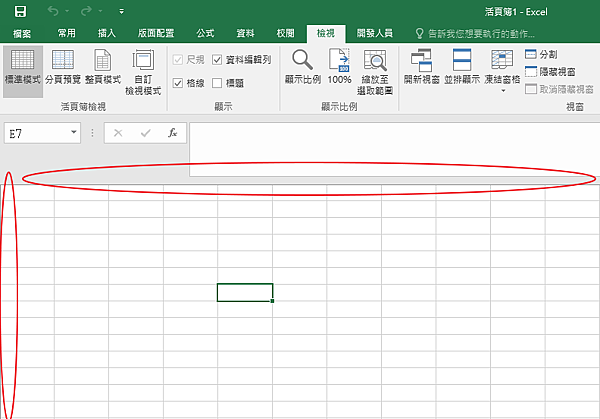Viewport: 600px width, 419px height.
Task: Click 取消隱藏視窗 Unhide Window button
Action: [559, 89]
